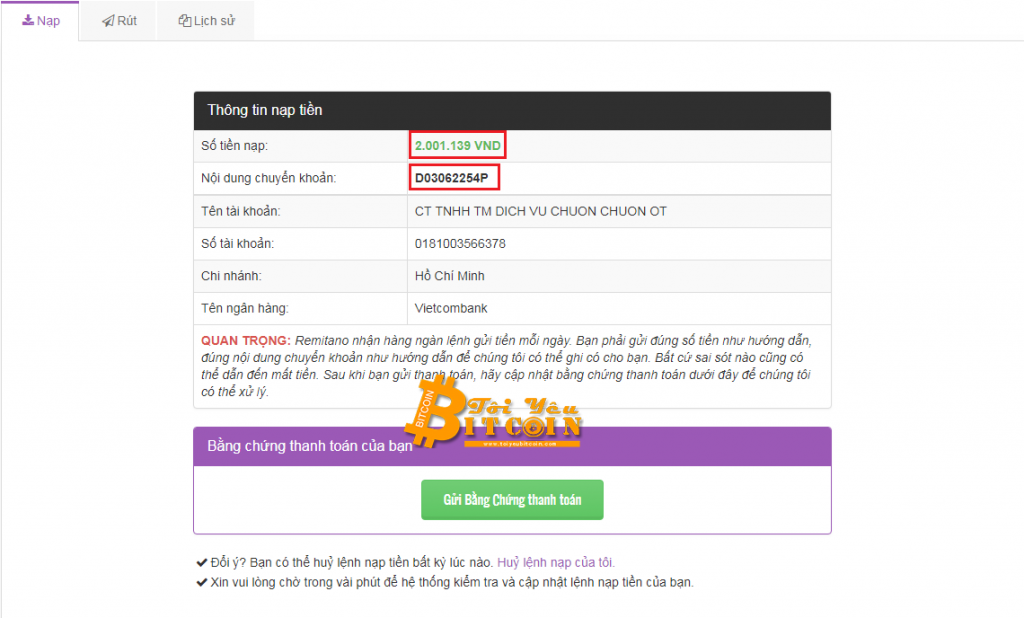Click the "Huỷ lệnh nạp của tôi" link
The height and width of the screenshot is (618, 1024).
(563, 563)
